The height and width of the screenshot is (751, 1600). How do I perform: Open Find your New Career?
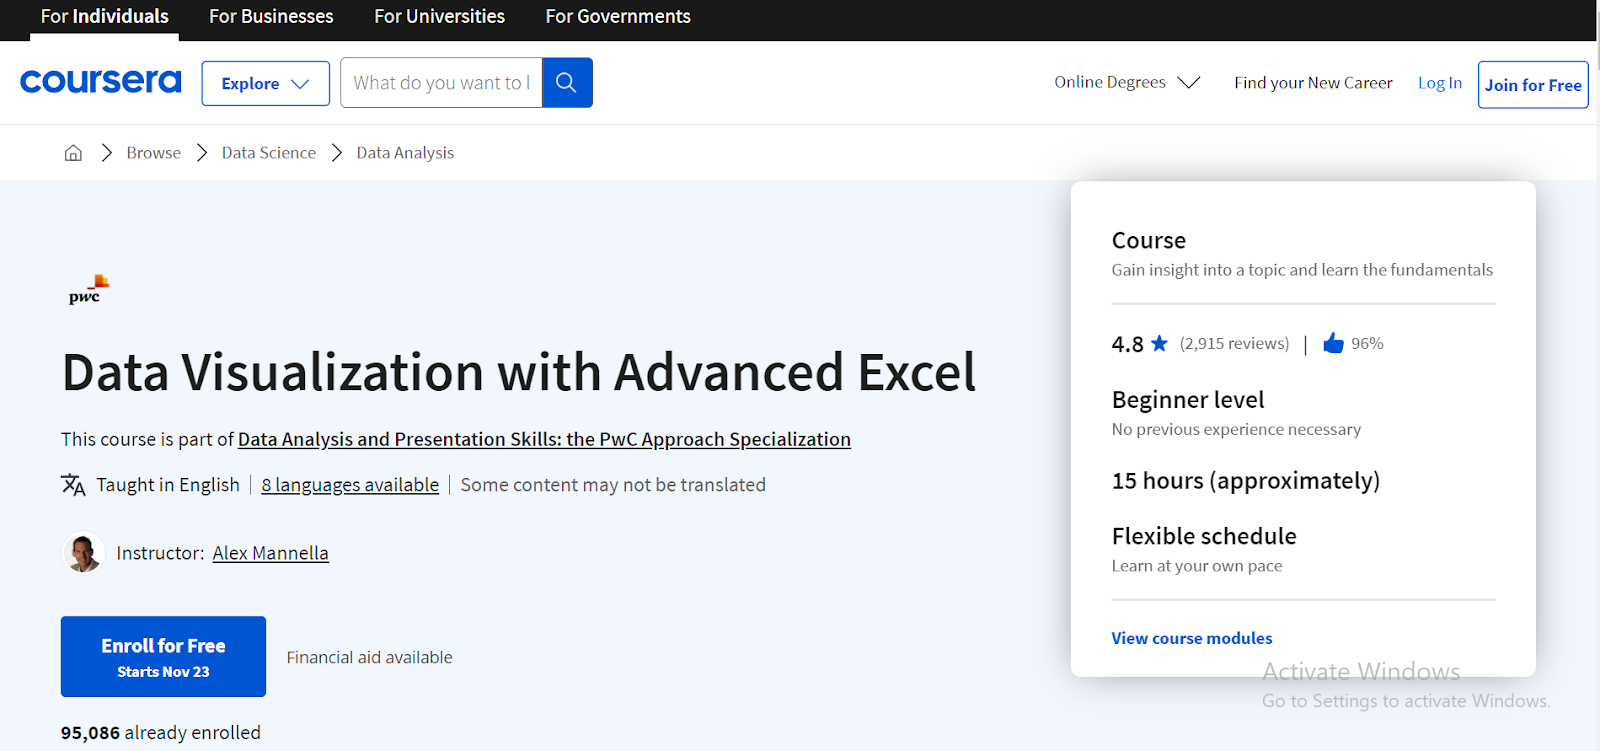tap(1313, 83)
